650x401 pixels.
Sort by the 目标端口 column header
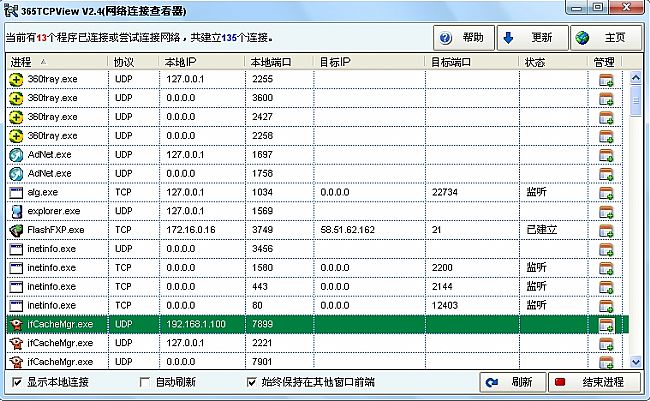(x=472, y=62)
